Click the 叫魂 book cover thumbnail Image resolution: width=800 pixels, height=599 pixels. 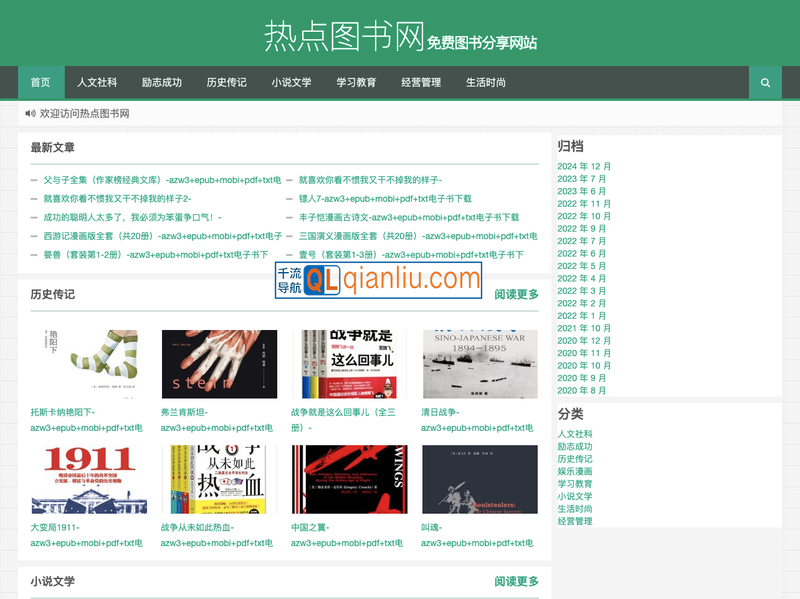point(480,480)
